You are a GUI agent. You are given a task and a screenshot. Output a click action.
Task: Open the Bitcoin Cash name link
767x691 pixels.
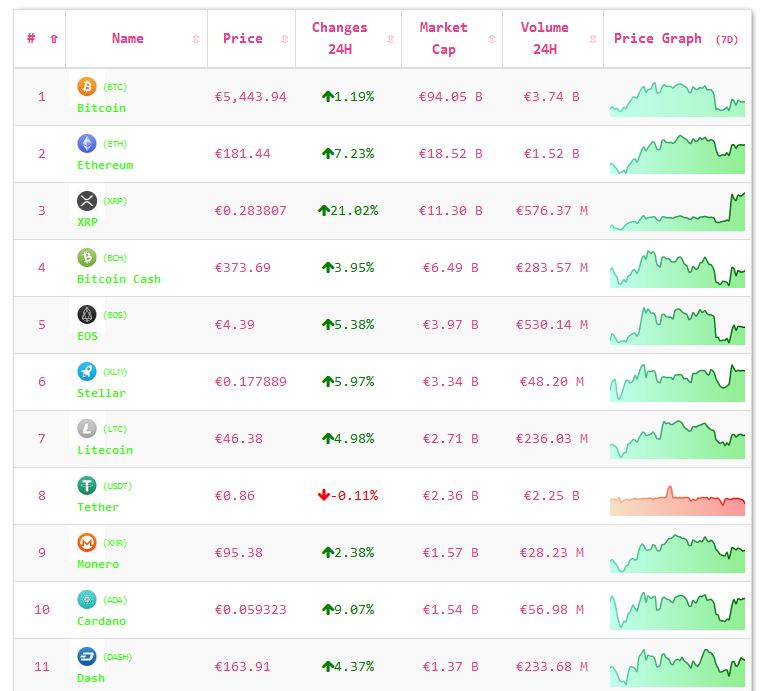118,279
